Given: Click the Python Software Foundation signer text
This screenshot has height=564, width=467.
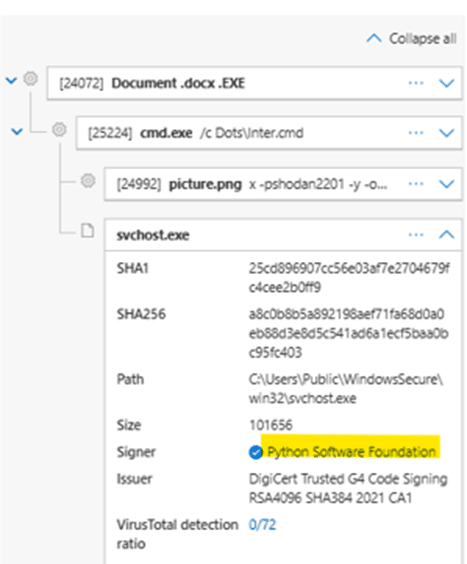Looking at the screenshot, I should (352, 452).
